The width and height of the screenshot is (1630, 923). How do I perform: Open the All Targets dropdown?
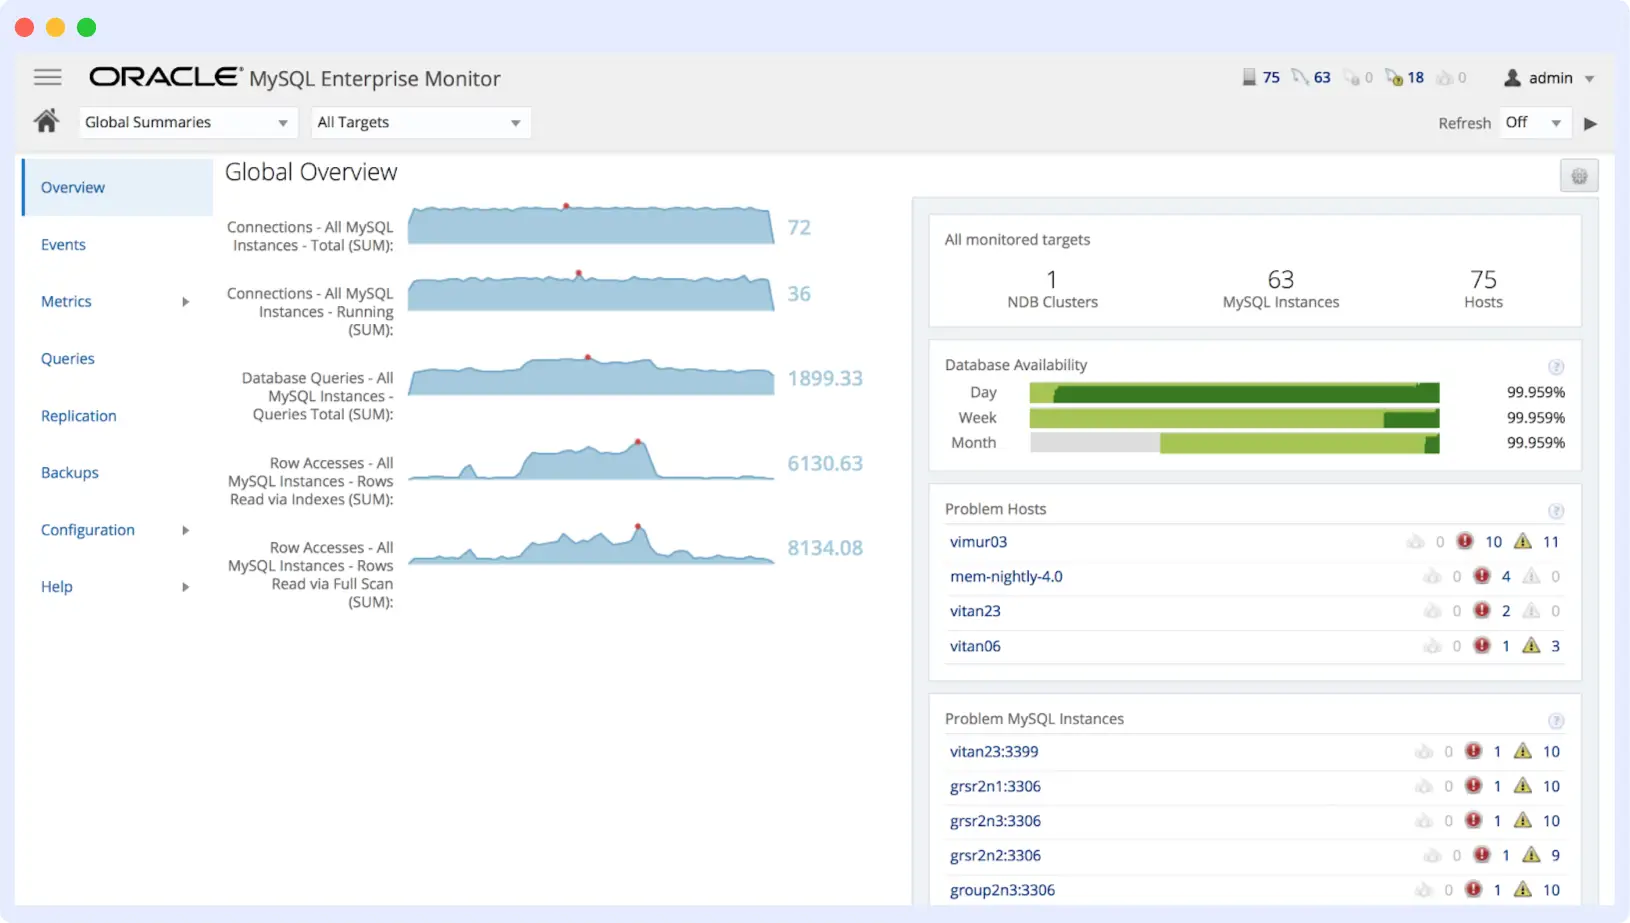coord(420,122)
